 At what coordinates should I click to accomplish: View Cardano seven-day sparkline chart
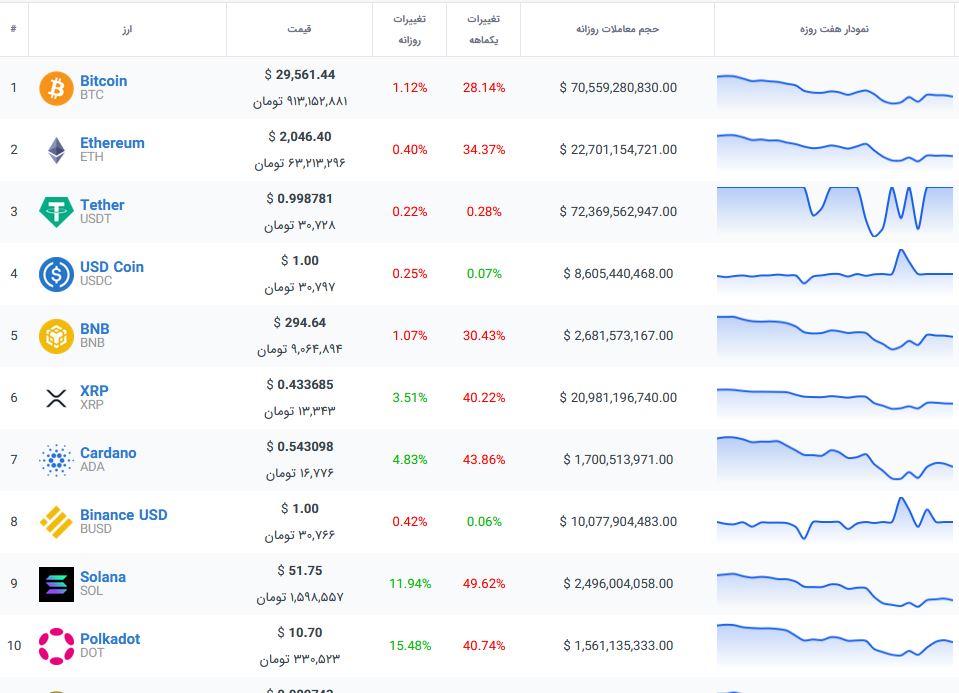pos(835,459)
